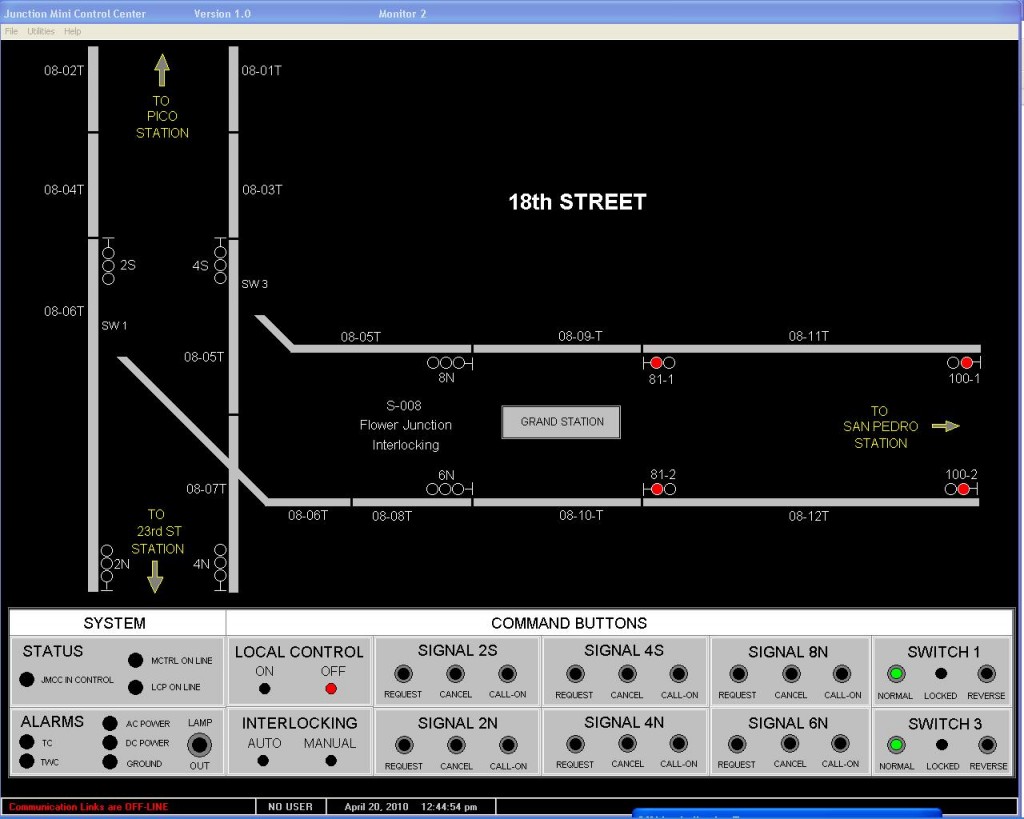Open the Help menu
Viewport: 1024px width, 819px height.
coord(72,31)
